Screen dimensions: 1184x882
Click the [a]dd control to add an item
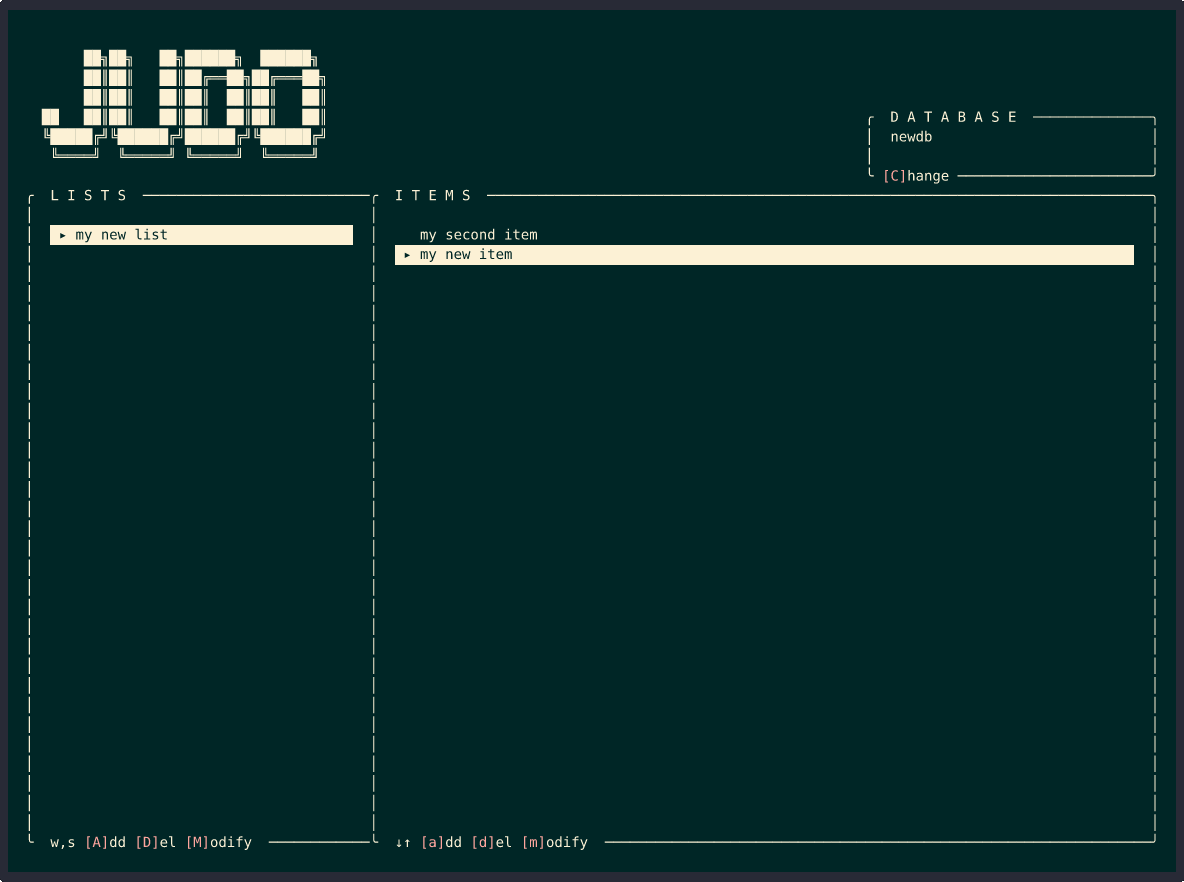tap(440, 842)
